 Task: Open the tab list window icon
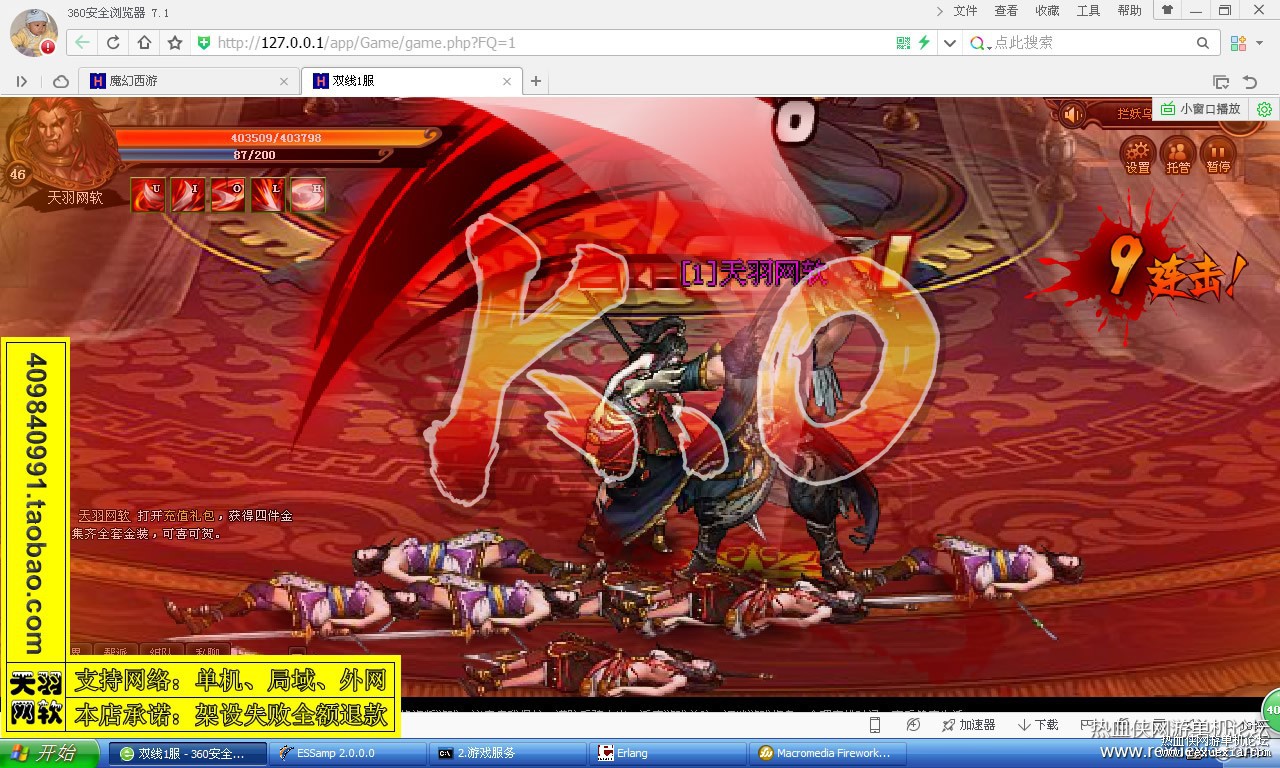(x=1221, y=81)
